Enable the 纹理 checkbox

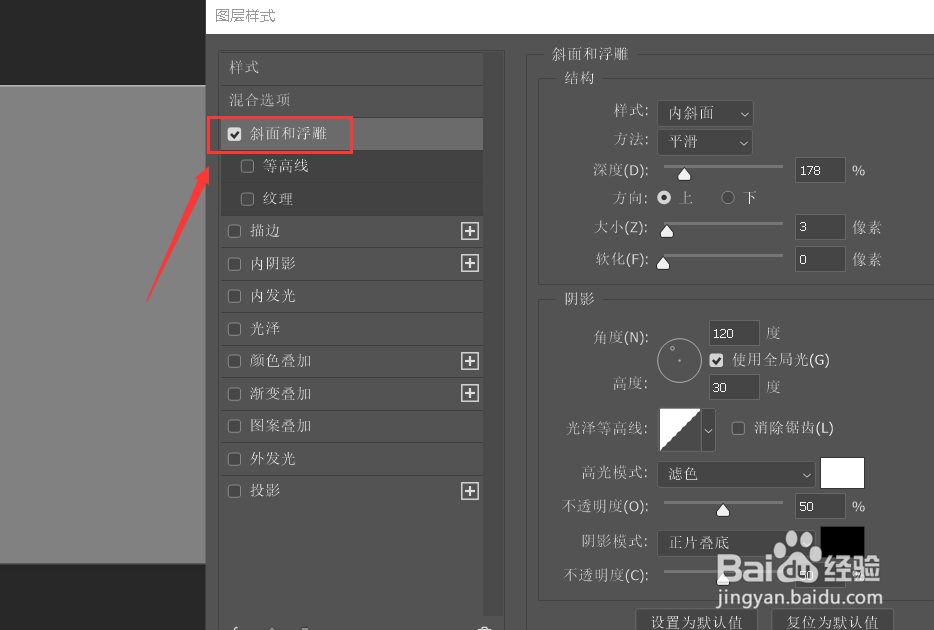coord(247,199)
